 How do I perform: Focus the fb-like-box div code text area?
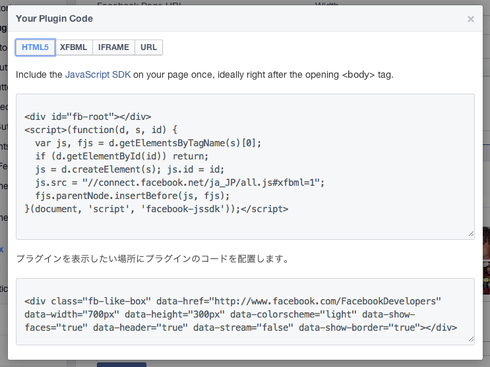(x=245, y=311)
